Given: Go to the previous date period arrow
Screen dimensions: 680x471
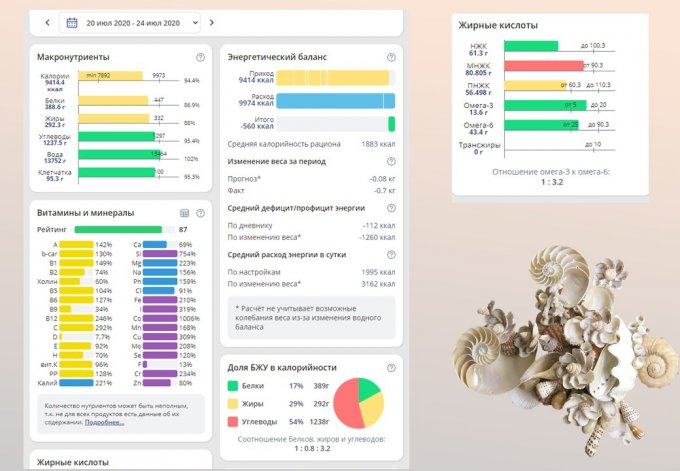Looking at the screenshot, I should point(47,22).
